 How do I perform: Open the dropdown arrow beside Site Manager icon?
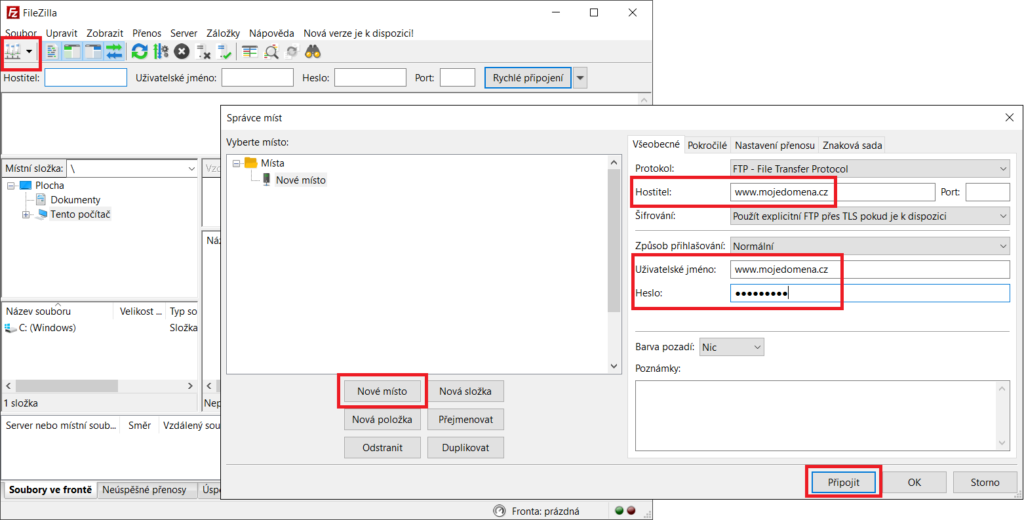pyautogui.click(x=29, y=52)
